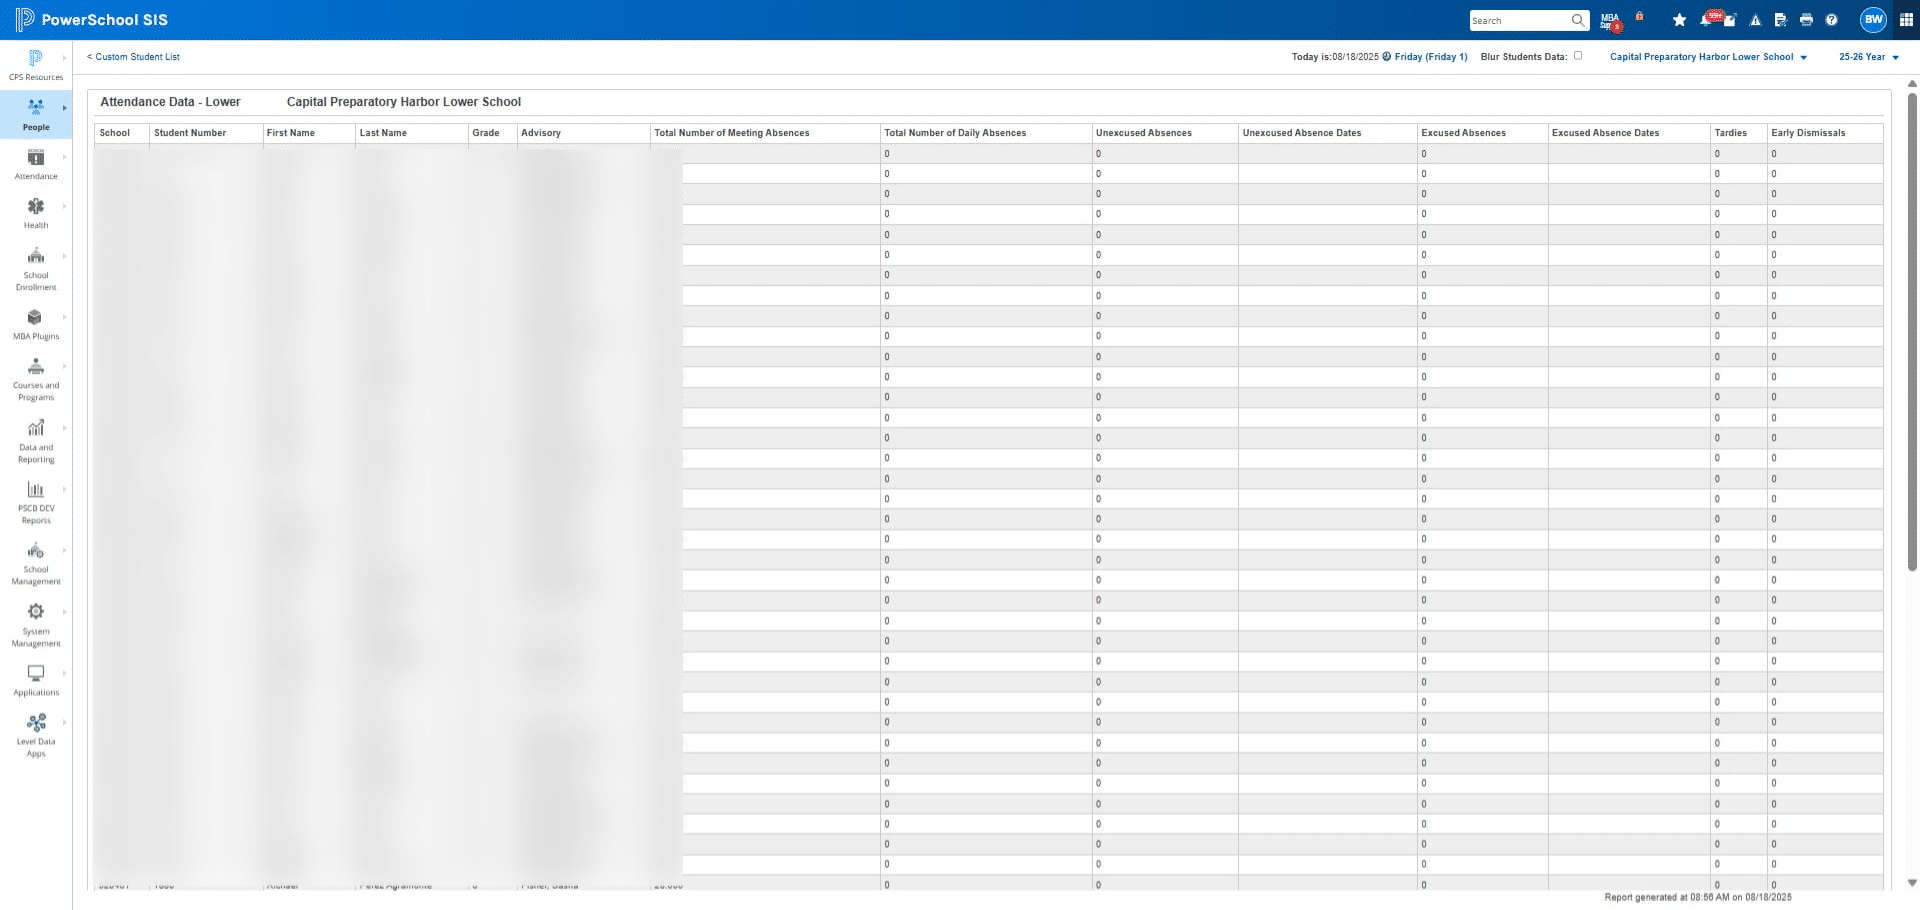1920x910 pixels.
Task: Click the scroll up arrow
Action: click(x=1912, y=84)
